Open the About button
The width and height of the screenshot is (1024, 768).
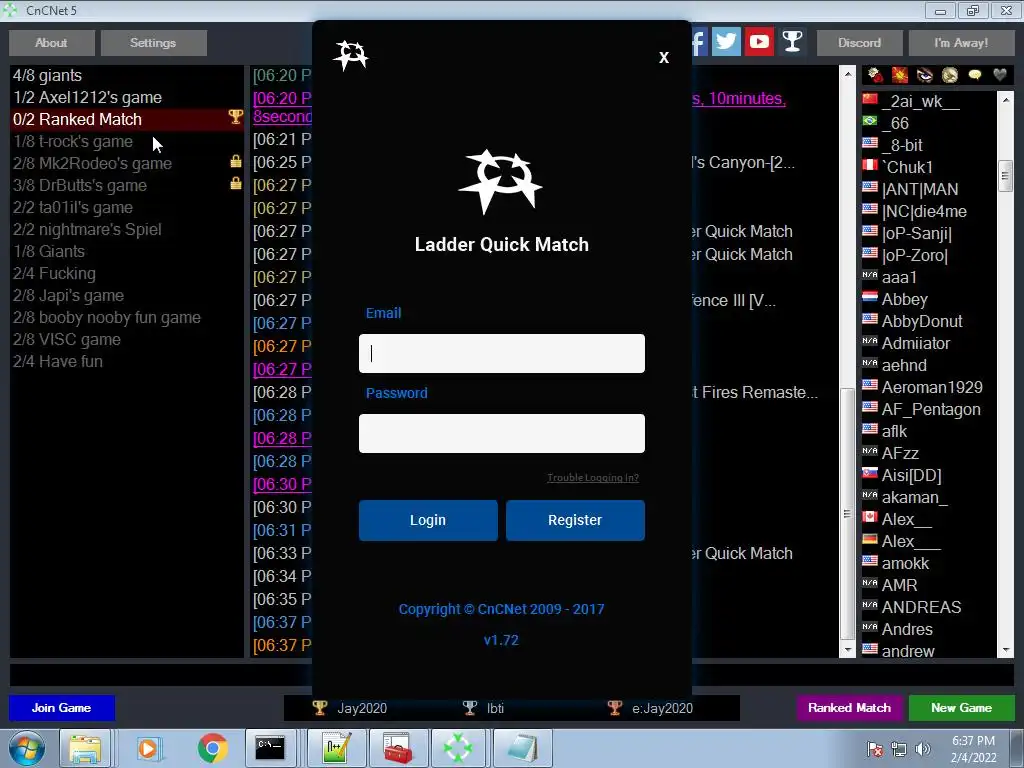(x=52, y=43)
